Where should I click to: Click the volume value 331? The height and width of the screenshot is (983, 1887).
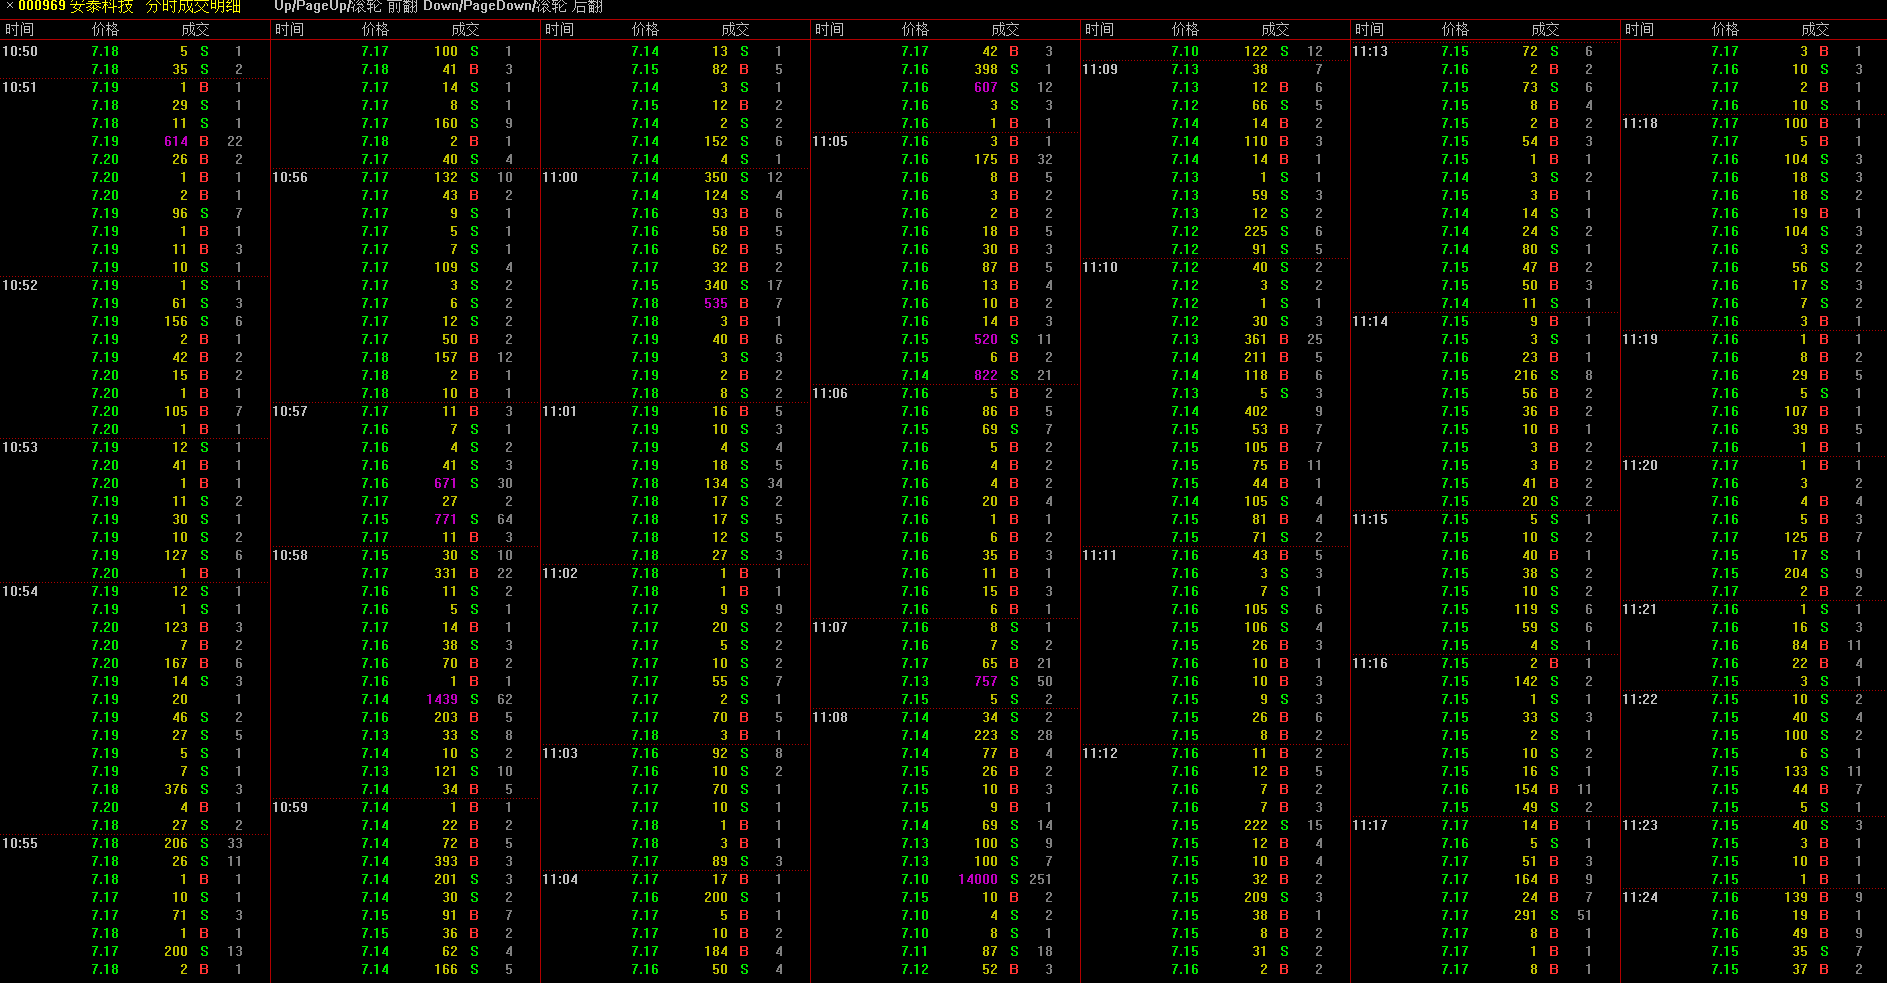tap(446, 573)
